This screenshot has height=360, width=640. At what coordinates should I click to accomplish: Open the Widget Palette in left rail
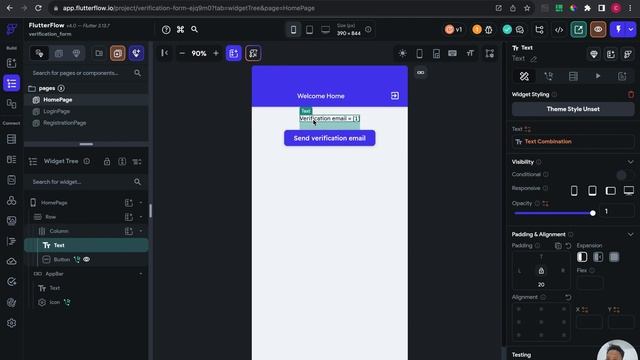click(x=11, y=63)
